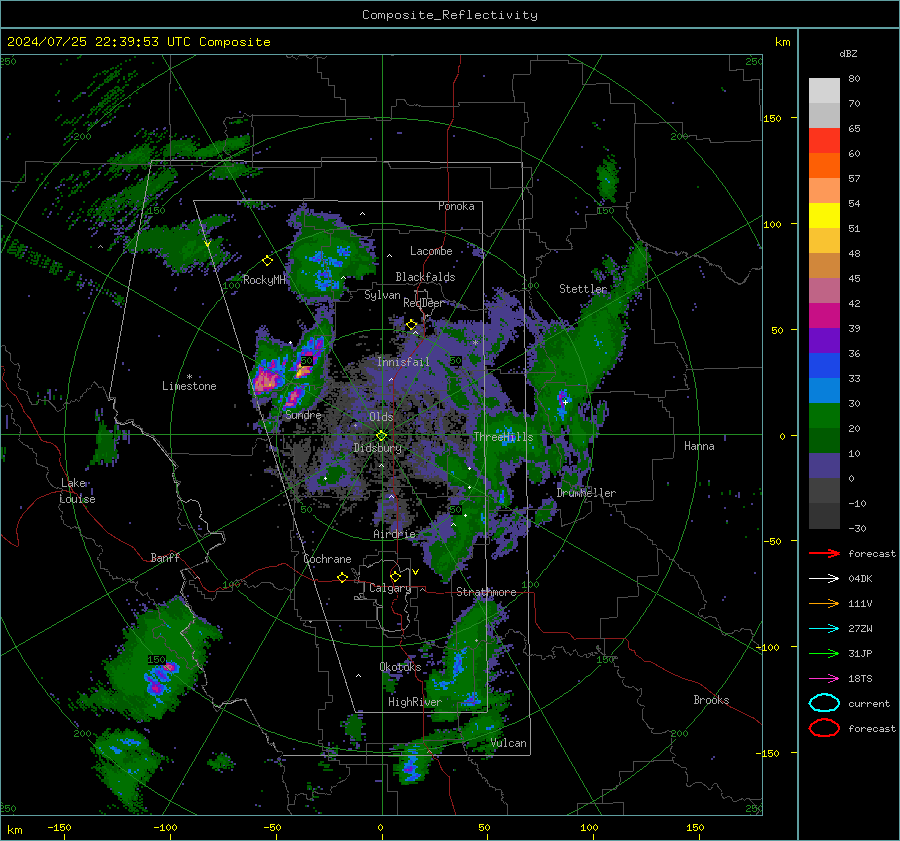
Task: Click the storm echo south of Vulcan
Action: [412, 766]
